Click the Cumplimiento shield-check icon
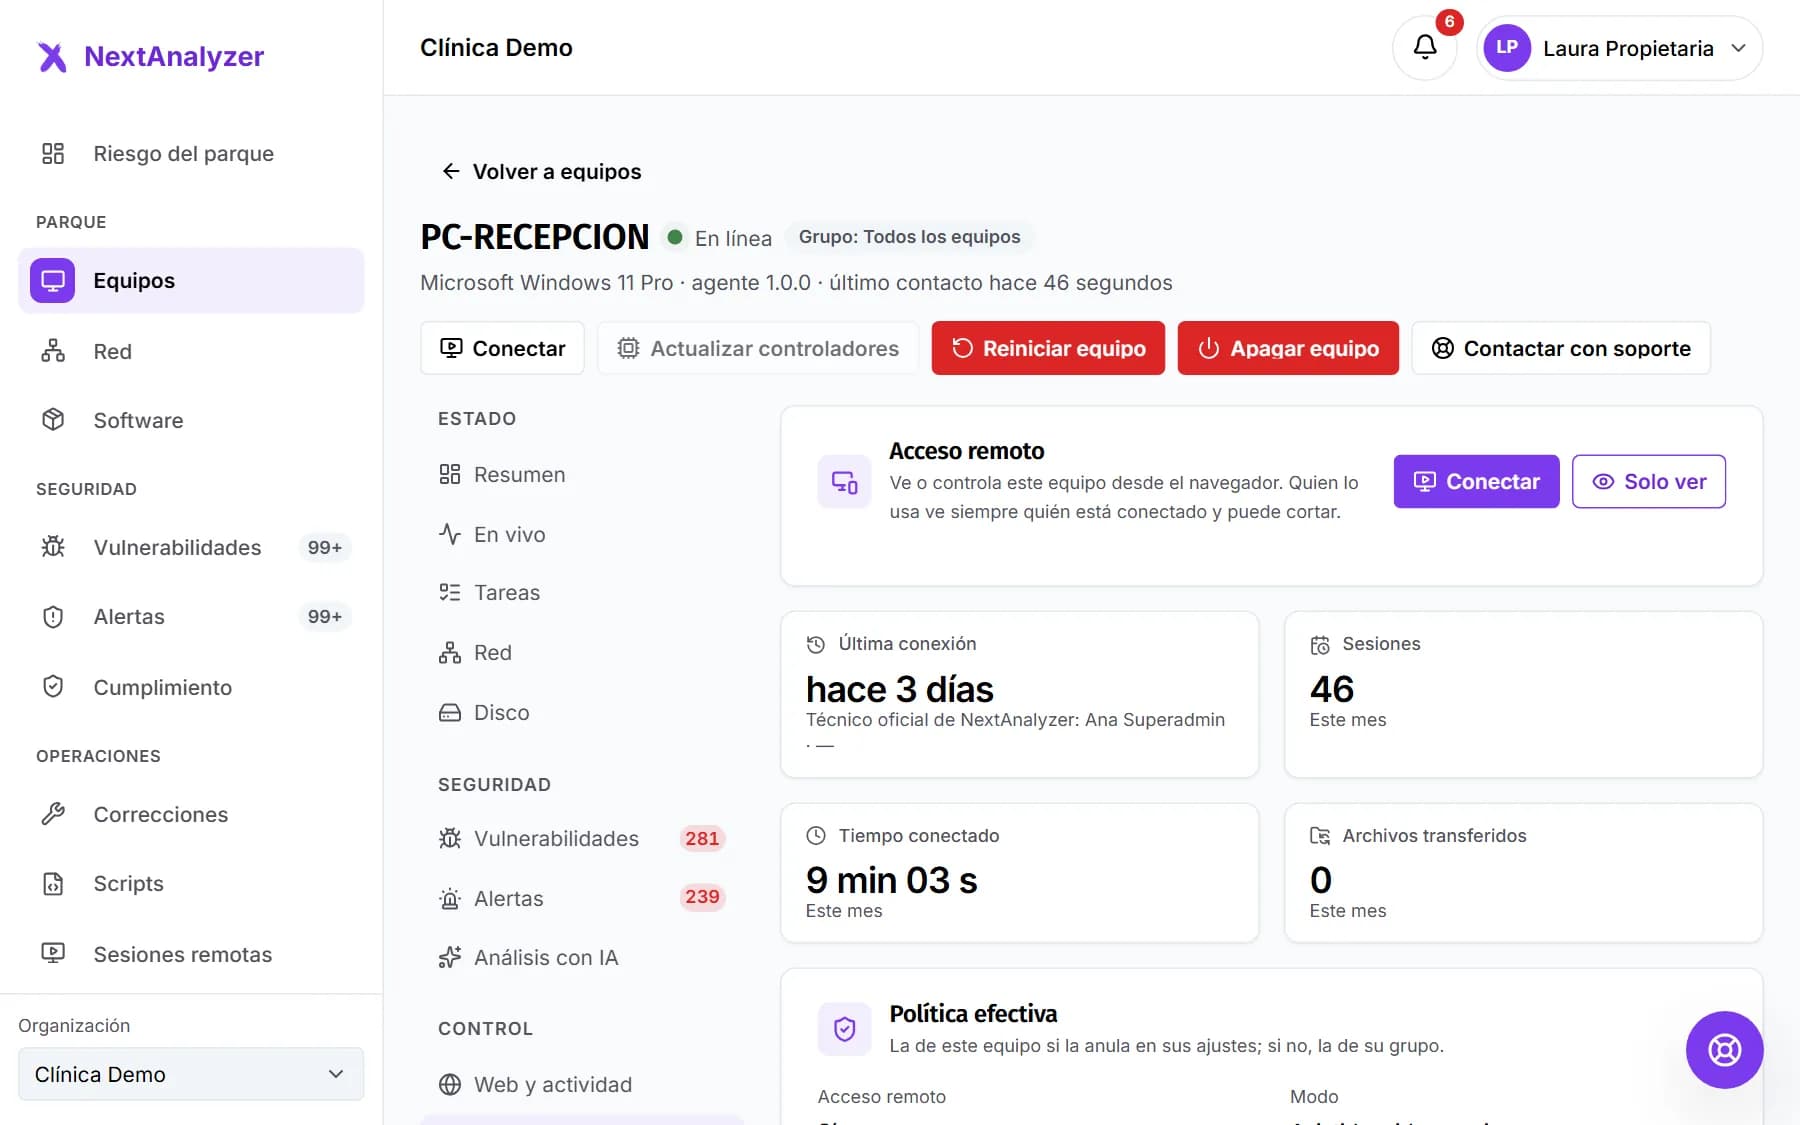 click(53, 687)
